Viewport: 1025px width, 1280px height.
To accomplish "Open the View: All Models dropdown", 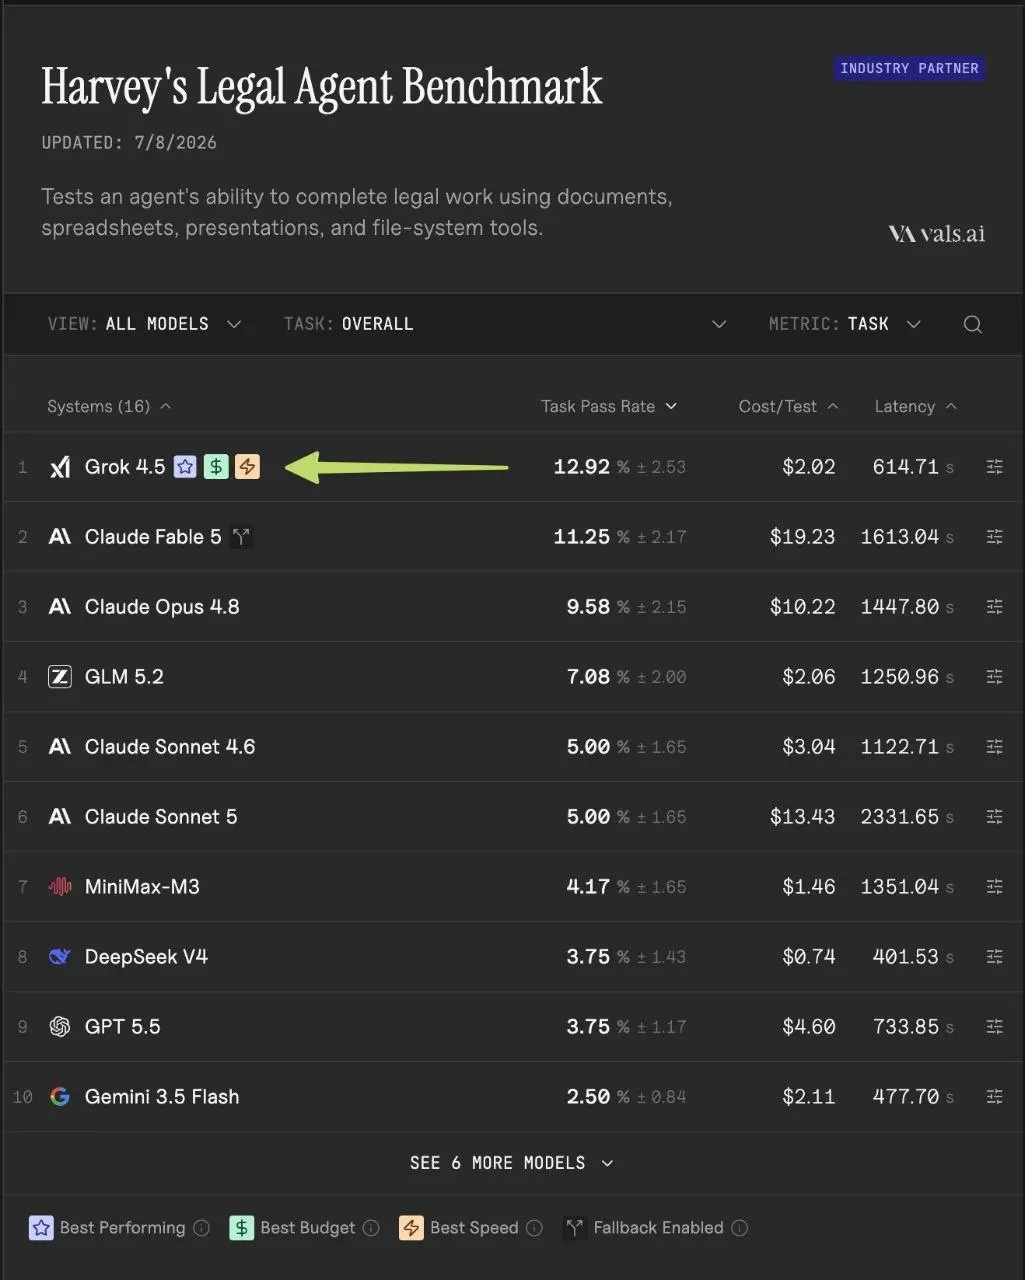I will click(x=144, y=324).
